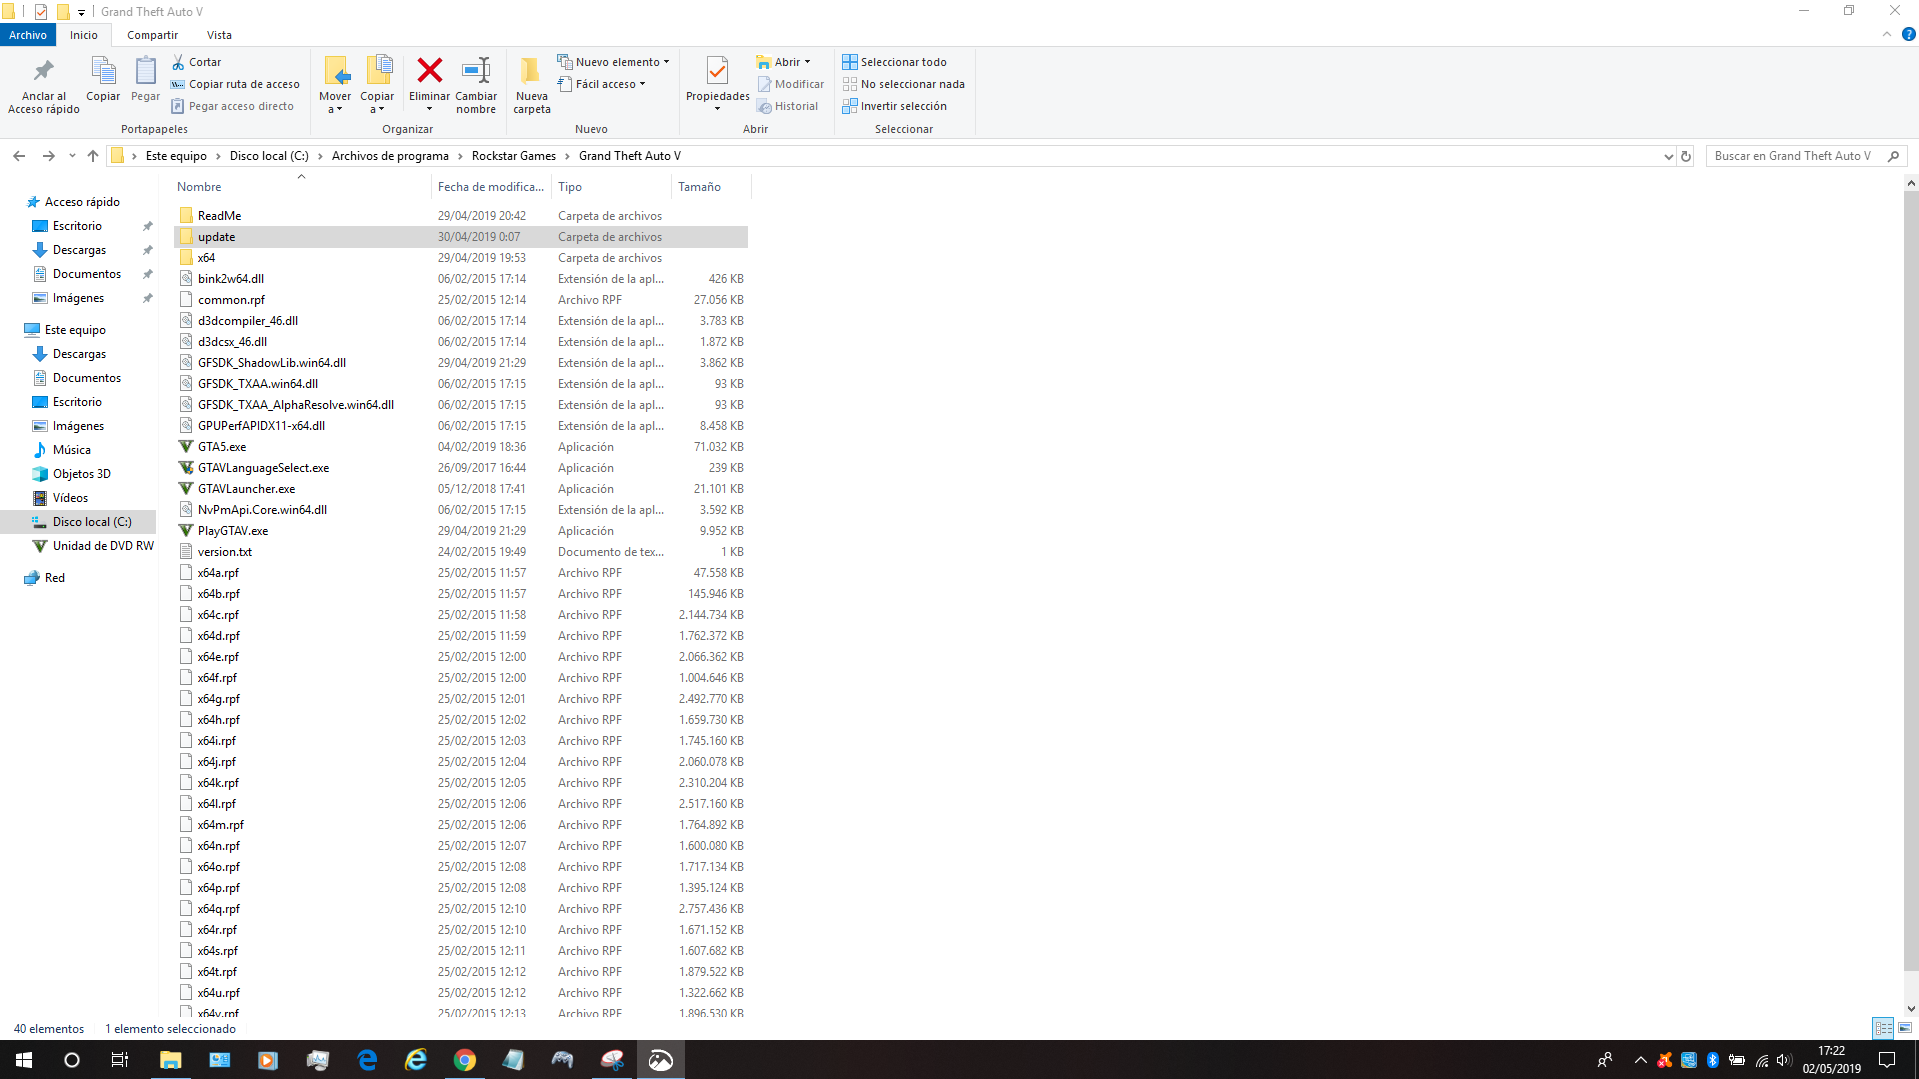Screen dimensions: 1919x1079
Task: Click Seleccionar todo
Action: [x=894, y=62]
